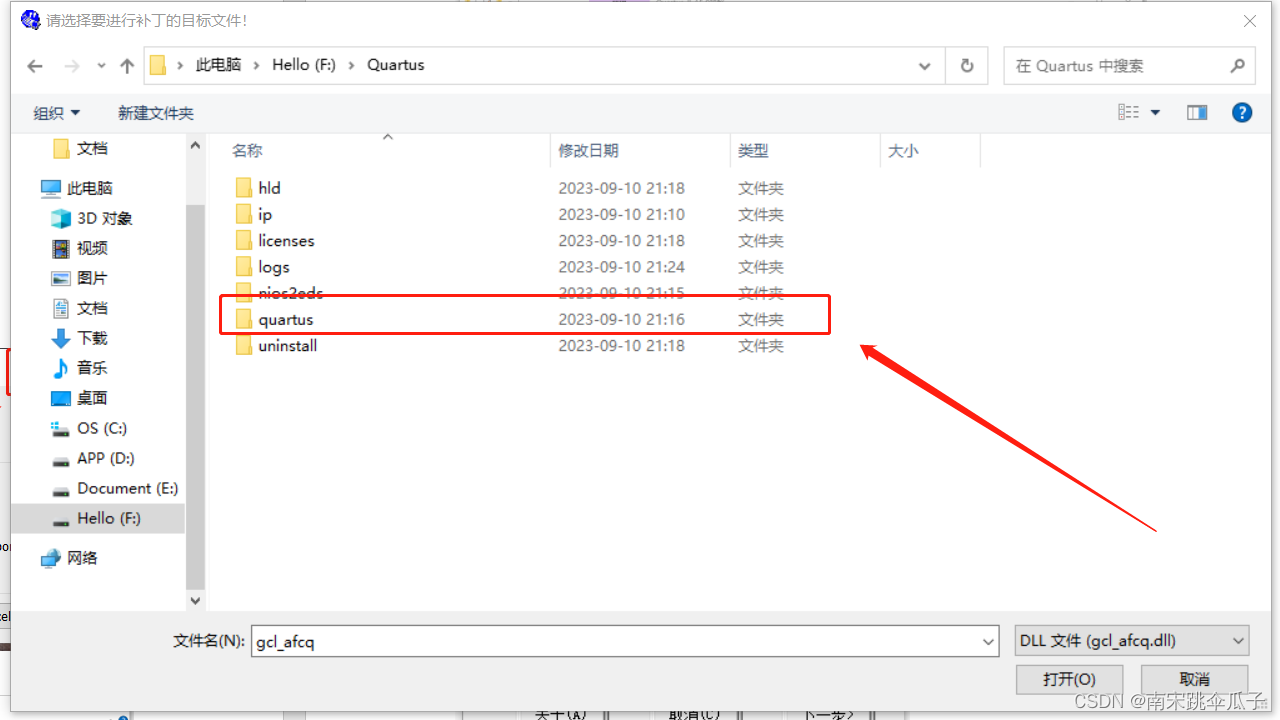Click navigation pane scroll down arrow
Screen dimensions: 1280x720
[x=195, y=601]
